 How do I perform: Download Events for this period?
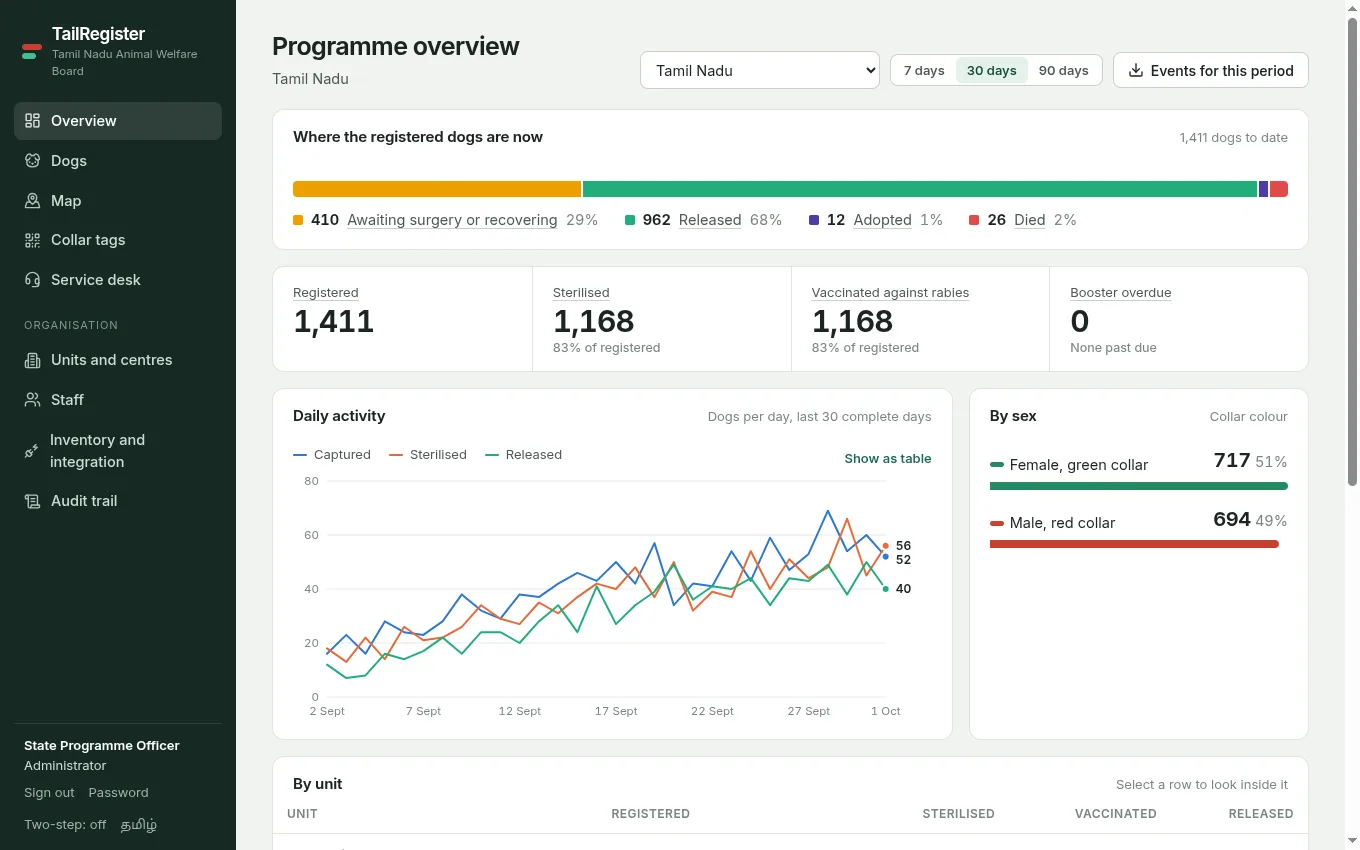[1211, 70]
